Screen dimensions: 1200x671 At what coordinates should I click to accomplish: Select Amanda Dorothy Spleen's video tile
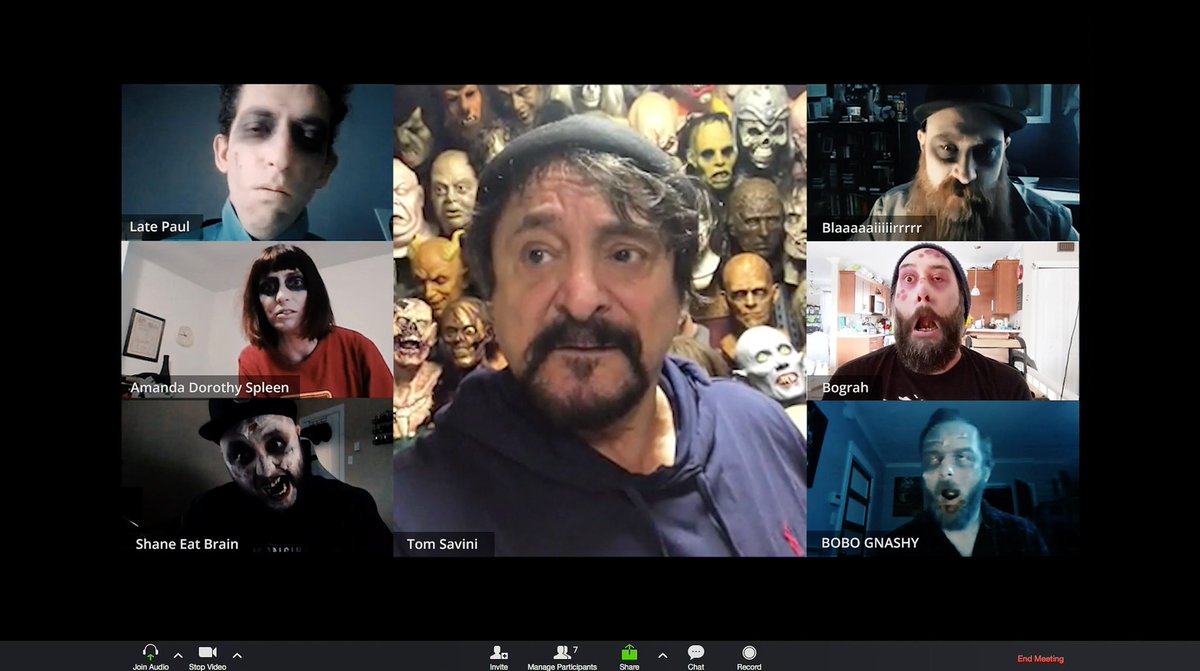257,320
